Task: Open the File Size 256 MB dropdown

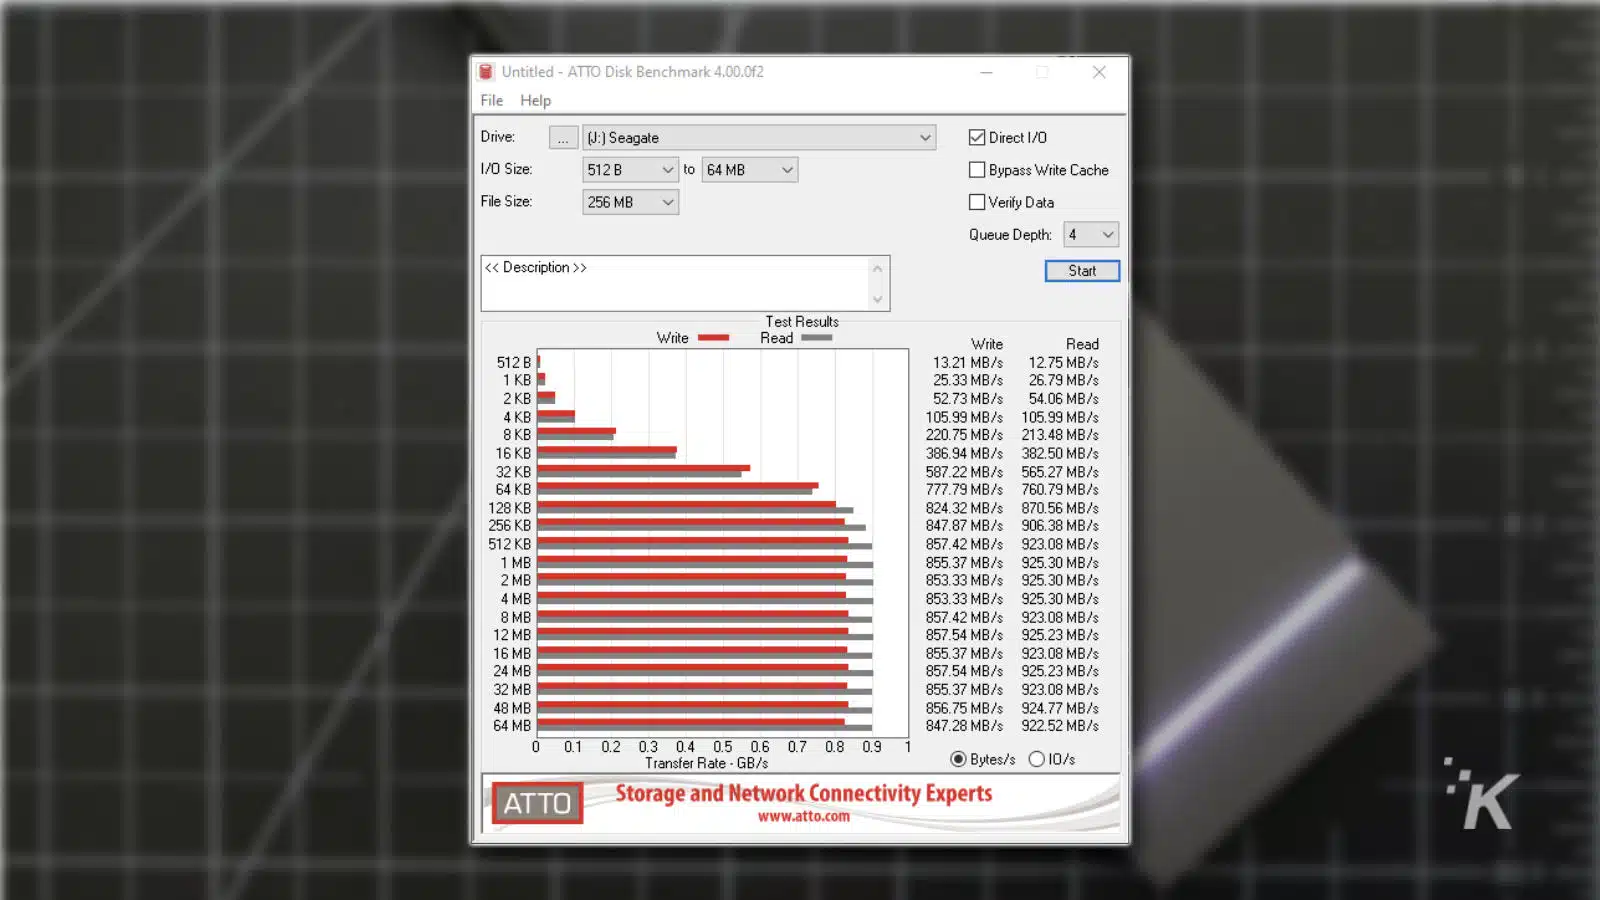Action: click(667, 202)
